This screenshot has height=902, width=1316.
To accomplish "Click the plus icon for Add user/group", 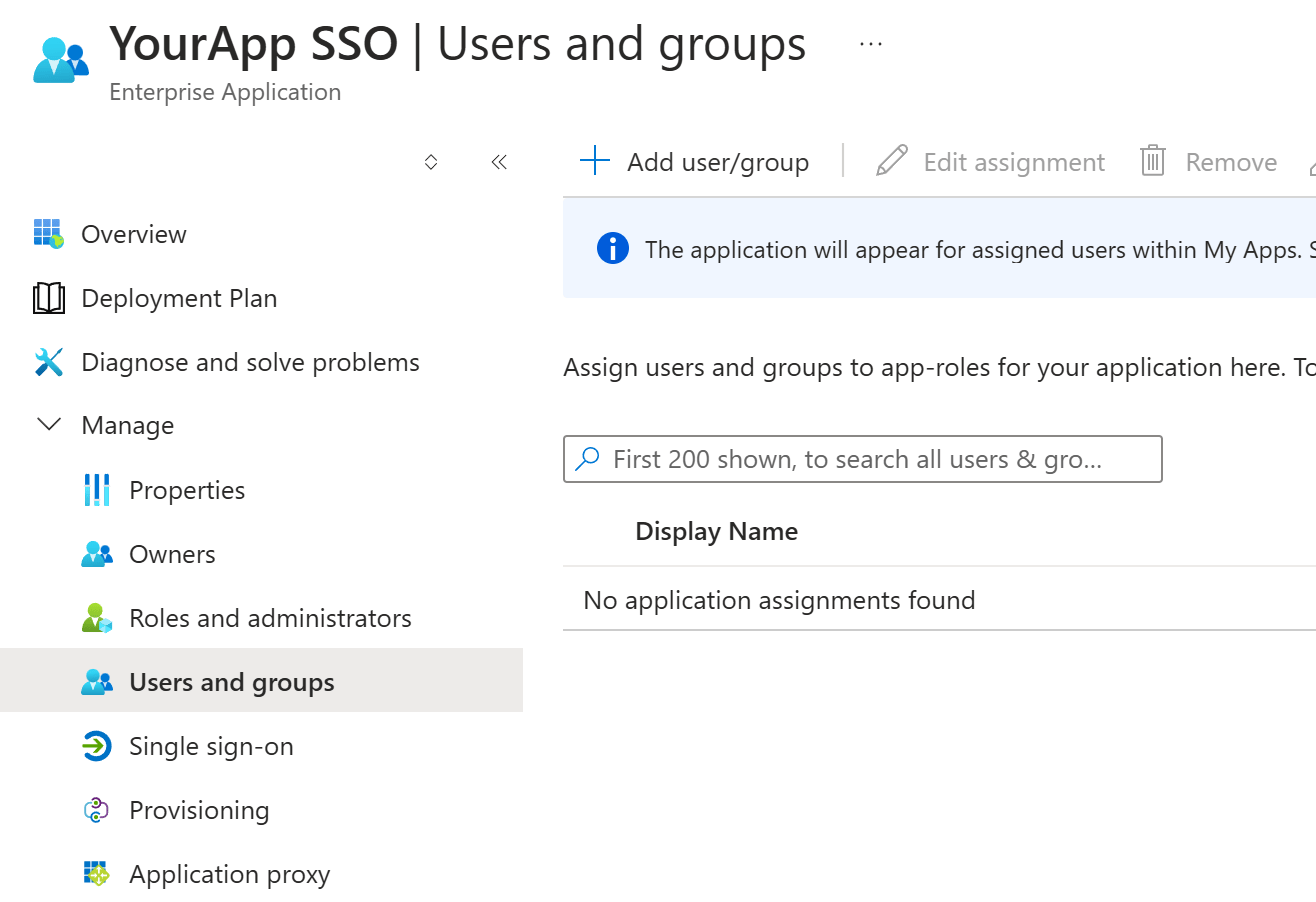I will coord(595,161).
